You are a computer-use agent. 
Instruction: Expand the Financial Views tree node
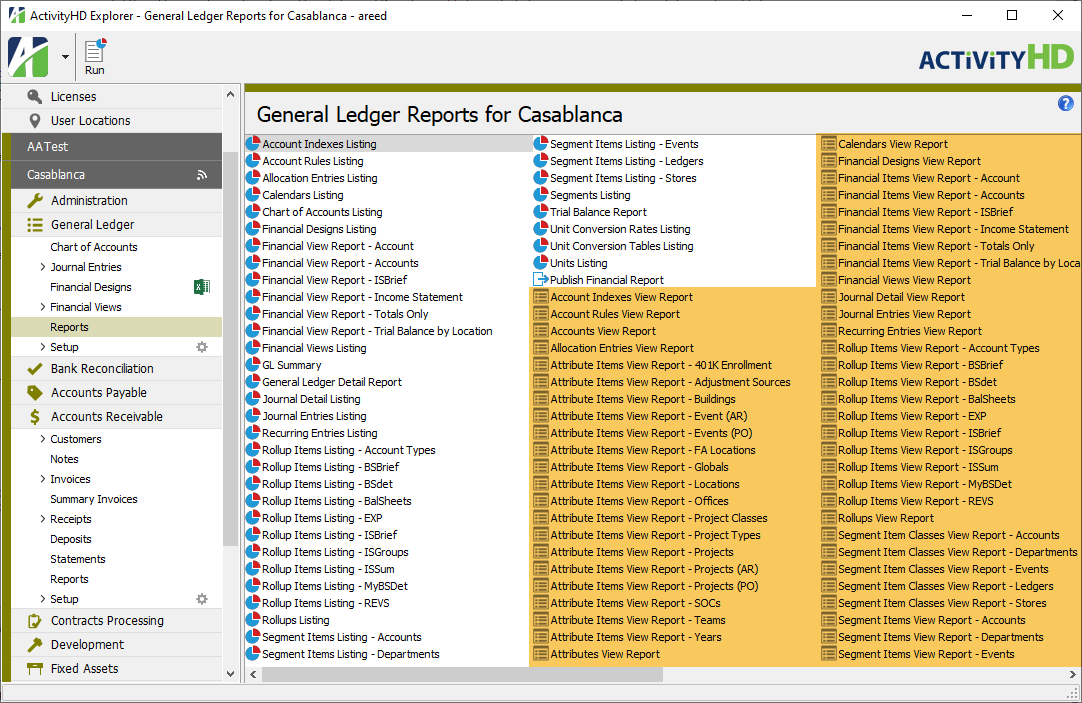click(43, 307)
